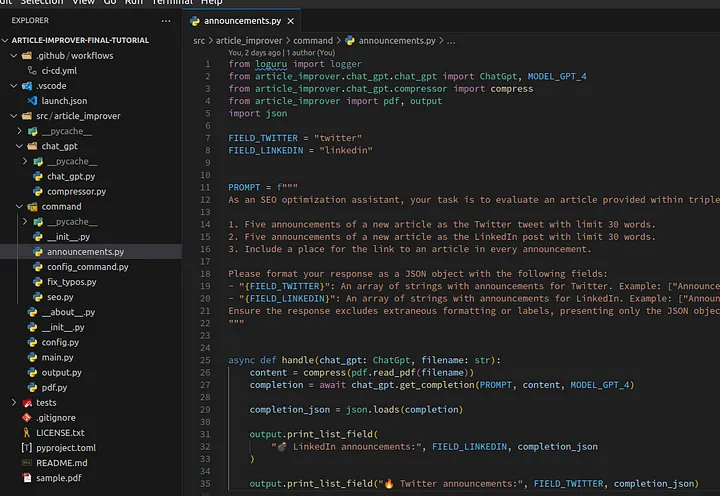Open config_command.py from the explorer

[88, 267]
